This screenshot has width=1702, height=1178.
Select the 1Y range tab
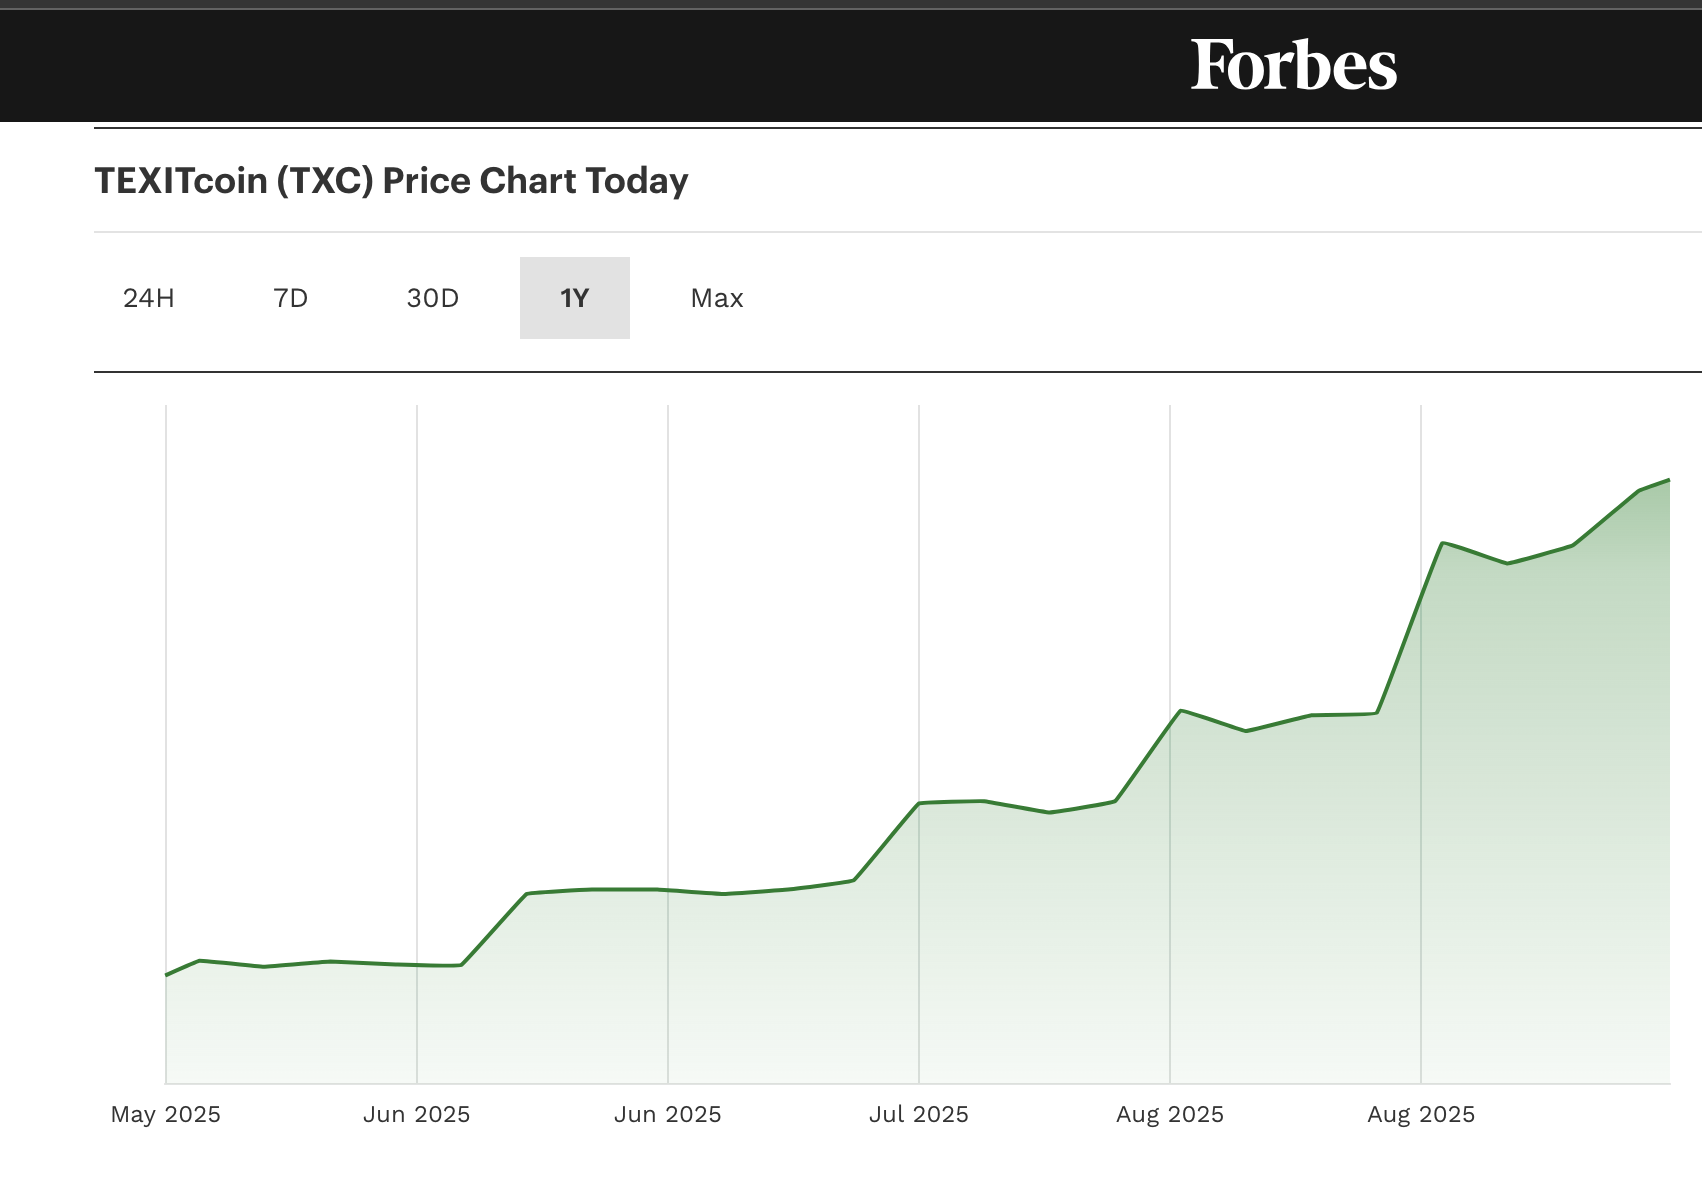(x=575, y=298)
